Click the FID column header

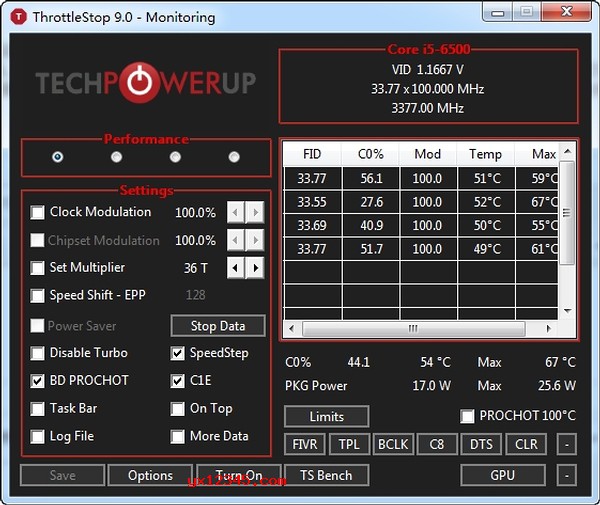click(x=312, y=154)
